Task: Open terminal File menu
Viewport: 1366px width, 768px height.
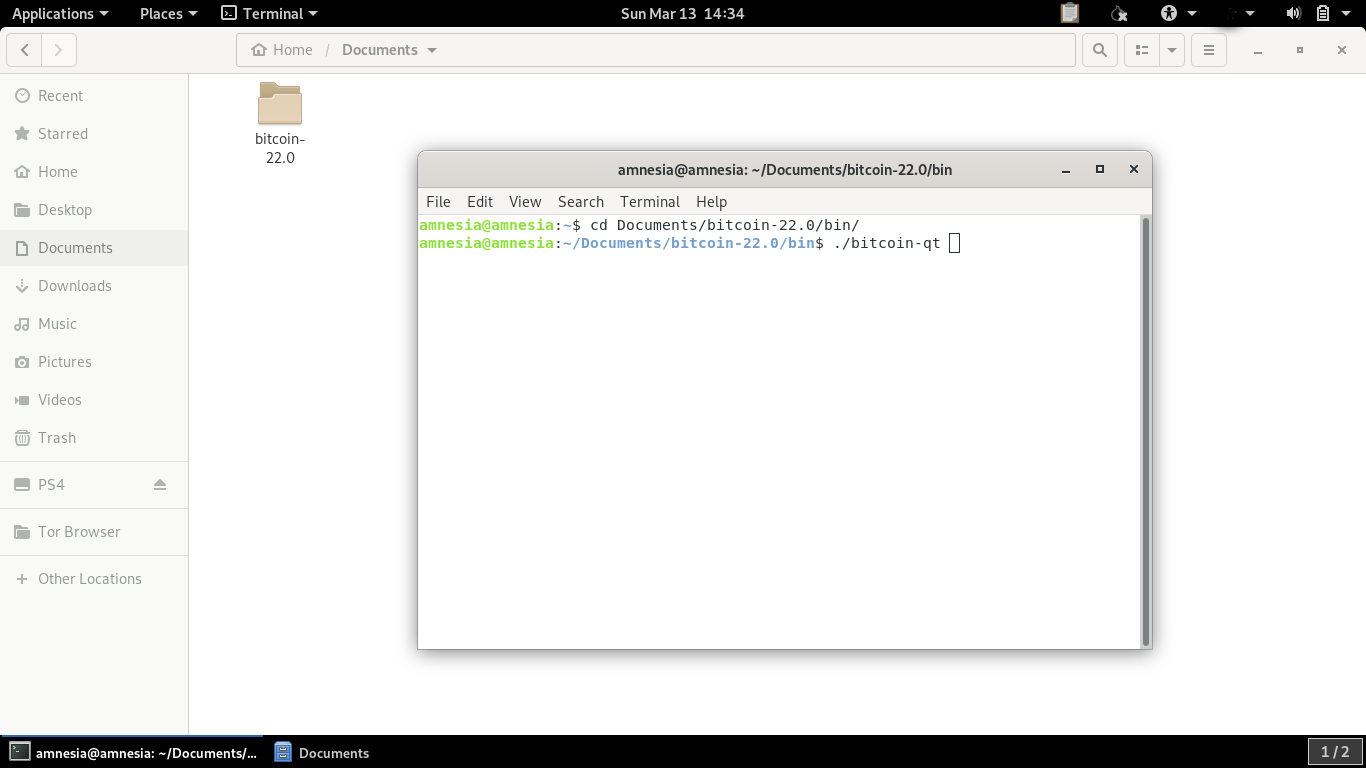Action: click(x=438, y=202)
